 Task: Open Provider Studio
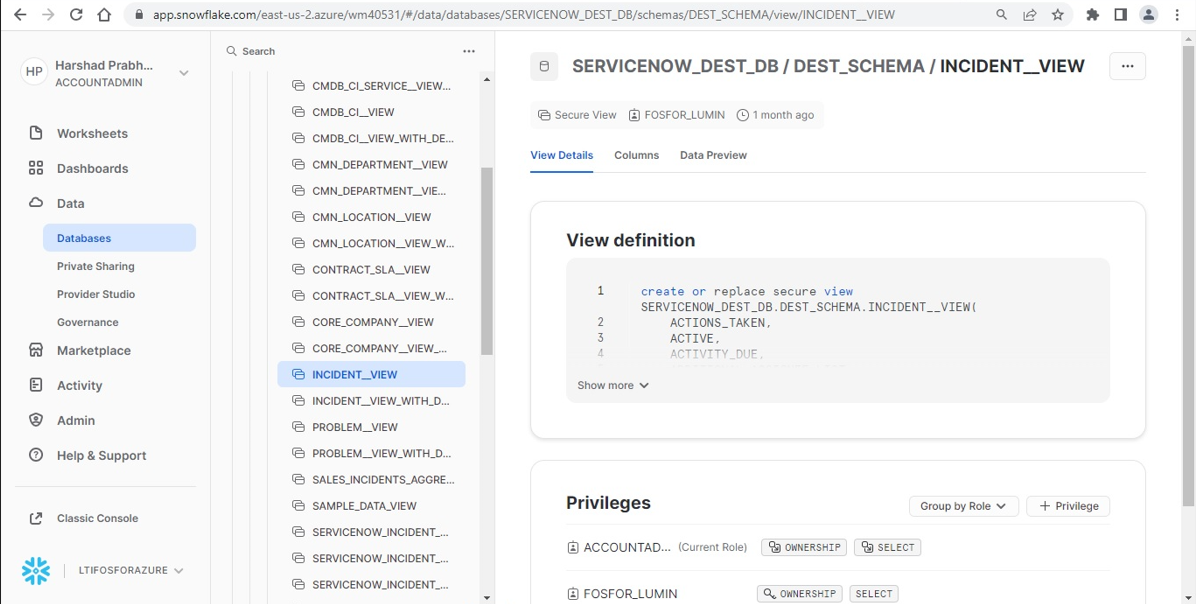pos(95,294)
